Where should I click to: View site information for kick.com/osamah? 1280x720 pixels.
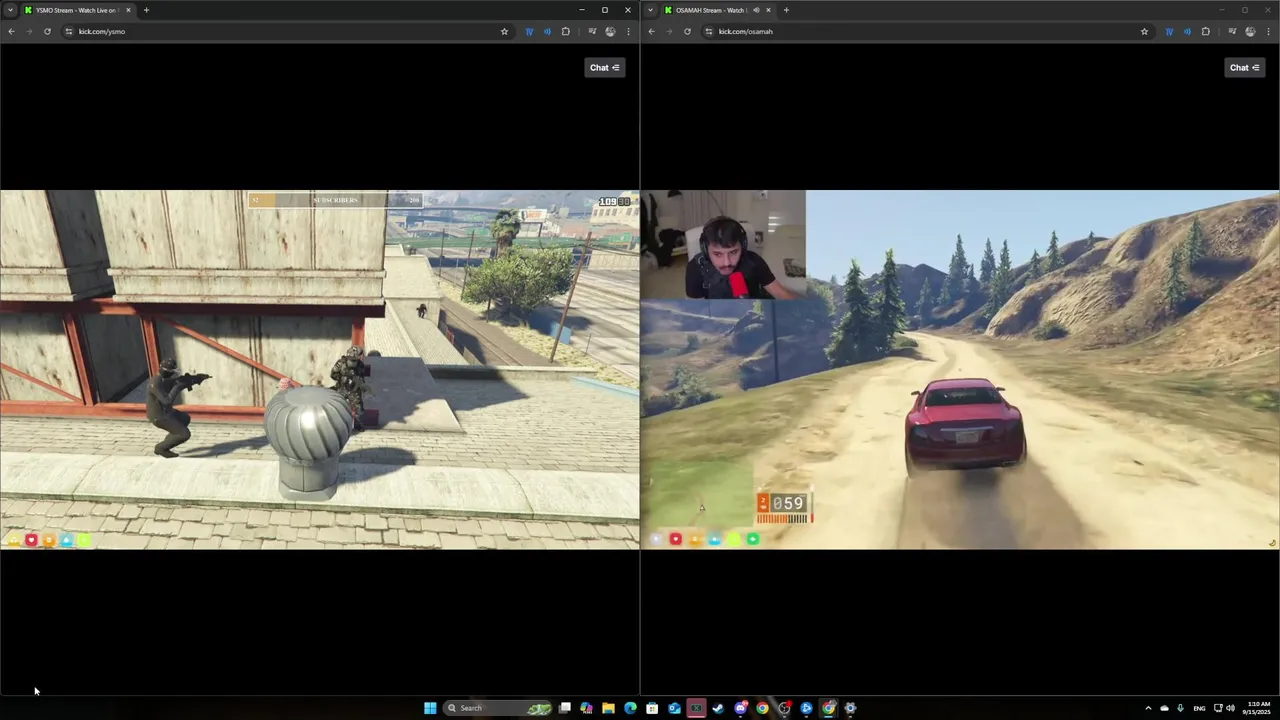pos(709,31)
